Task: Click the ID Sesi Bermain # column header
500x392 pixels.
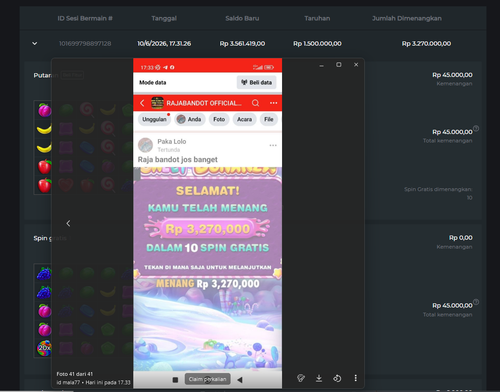Action: (x=85, y=18)
